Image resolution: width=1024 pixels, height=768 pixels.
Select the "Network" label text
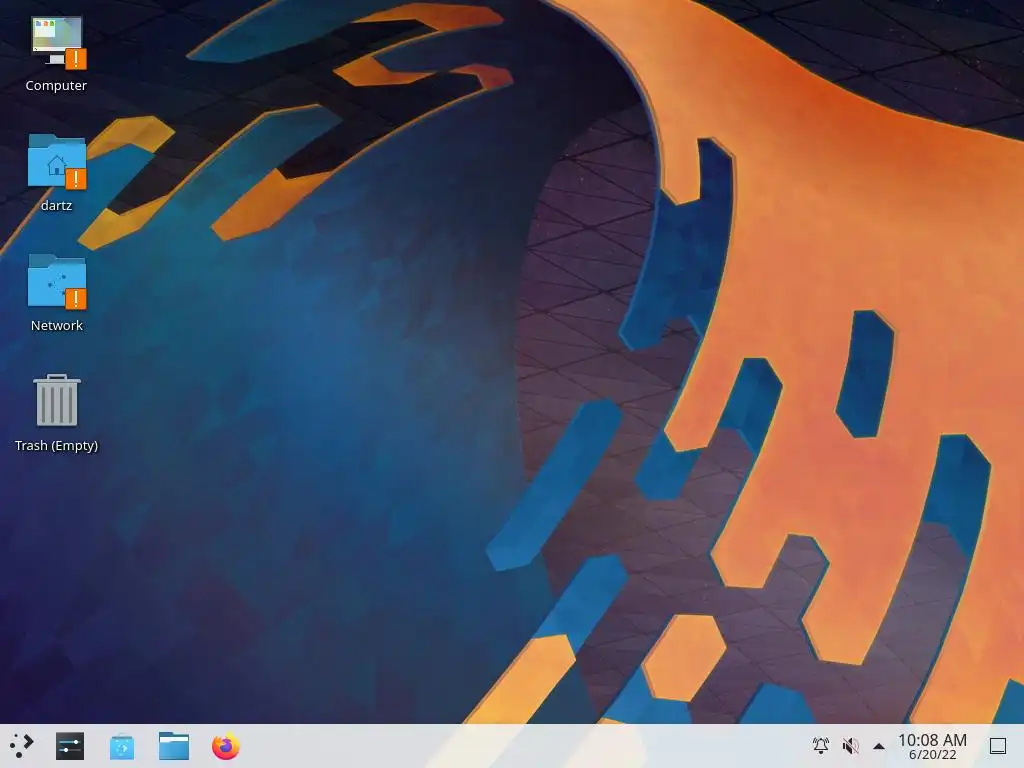57,325
